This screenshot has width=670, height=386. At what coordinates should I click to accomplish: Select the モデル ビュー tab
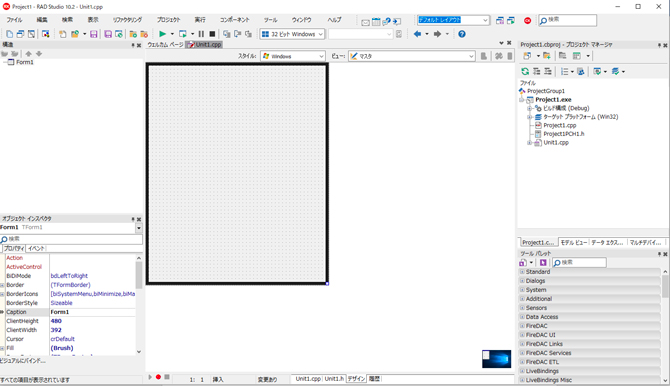coord(573,242)
